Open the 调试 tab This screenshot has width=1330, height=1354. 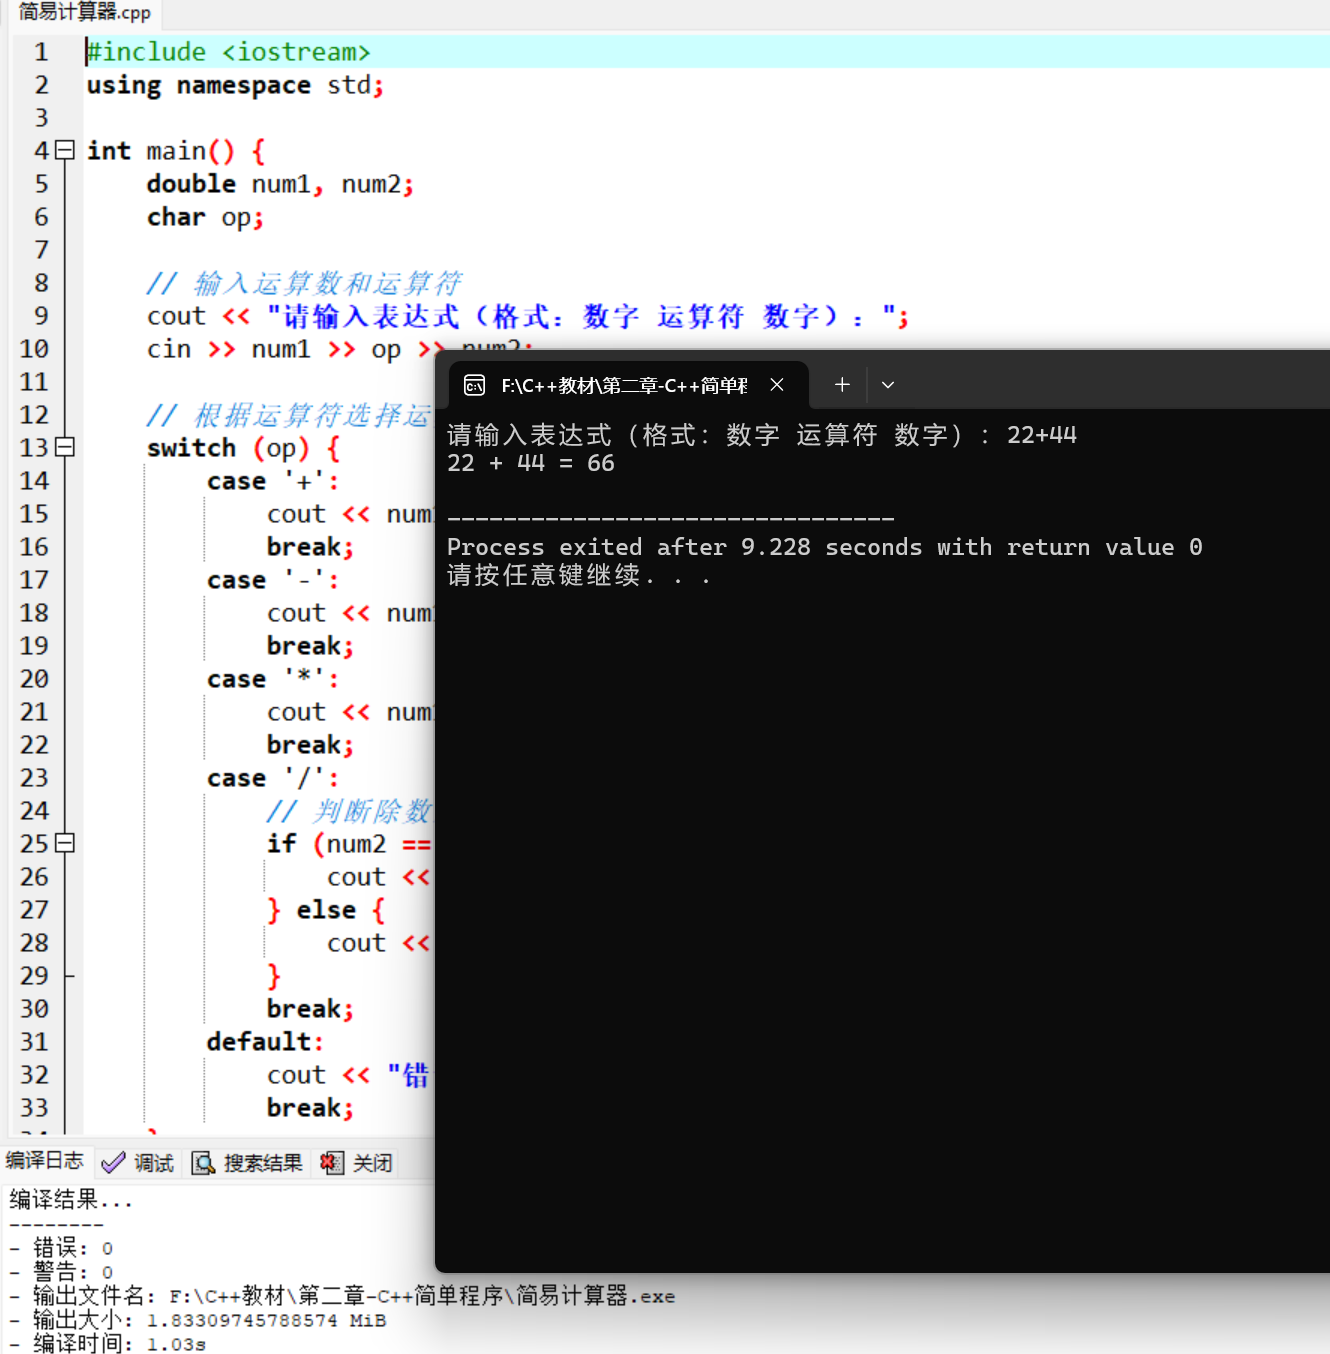[138, 1163]
